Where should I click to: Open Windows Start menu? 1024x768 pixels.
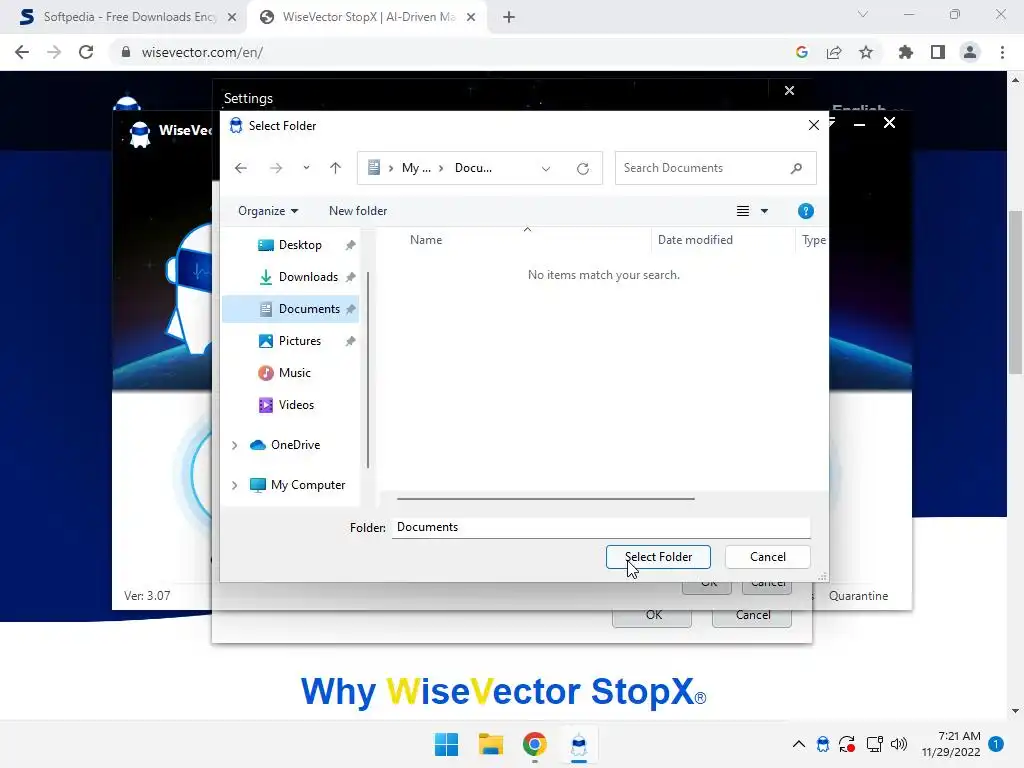(447, 744)
